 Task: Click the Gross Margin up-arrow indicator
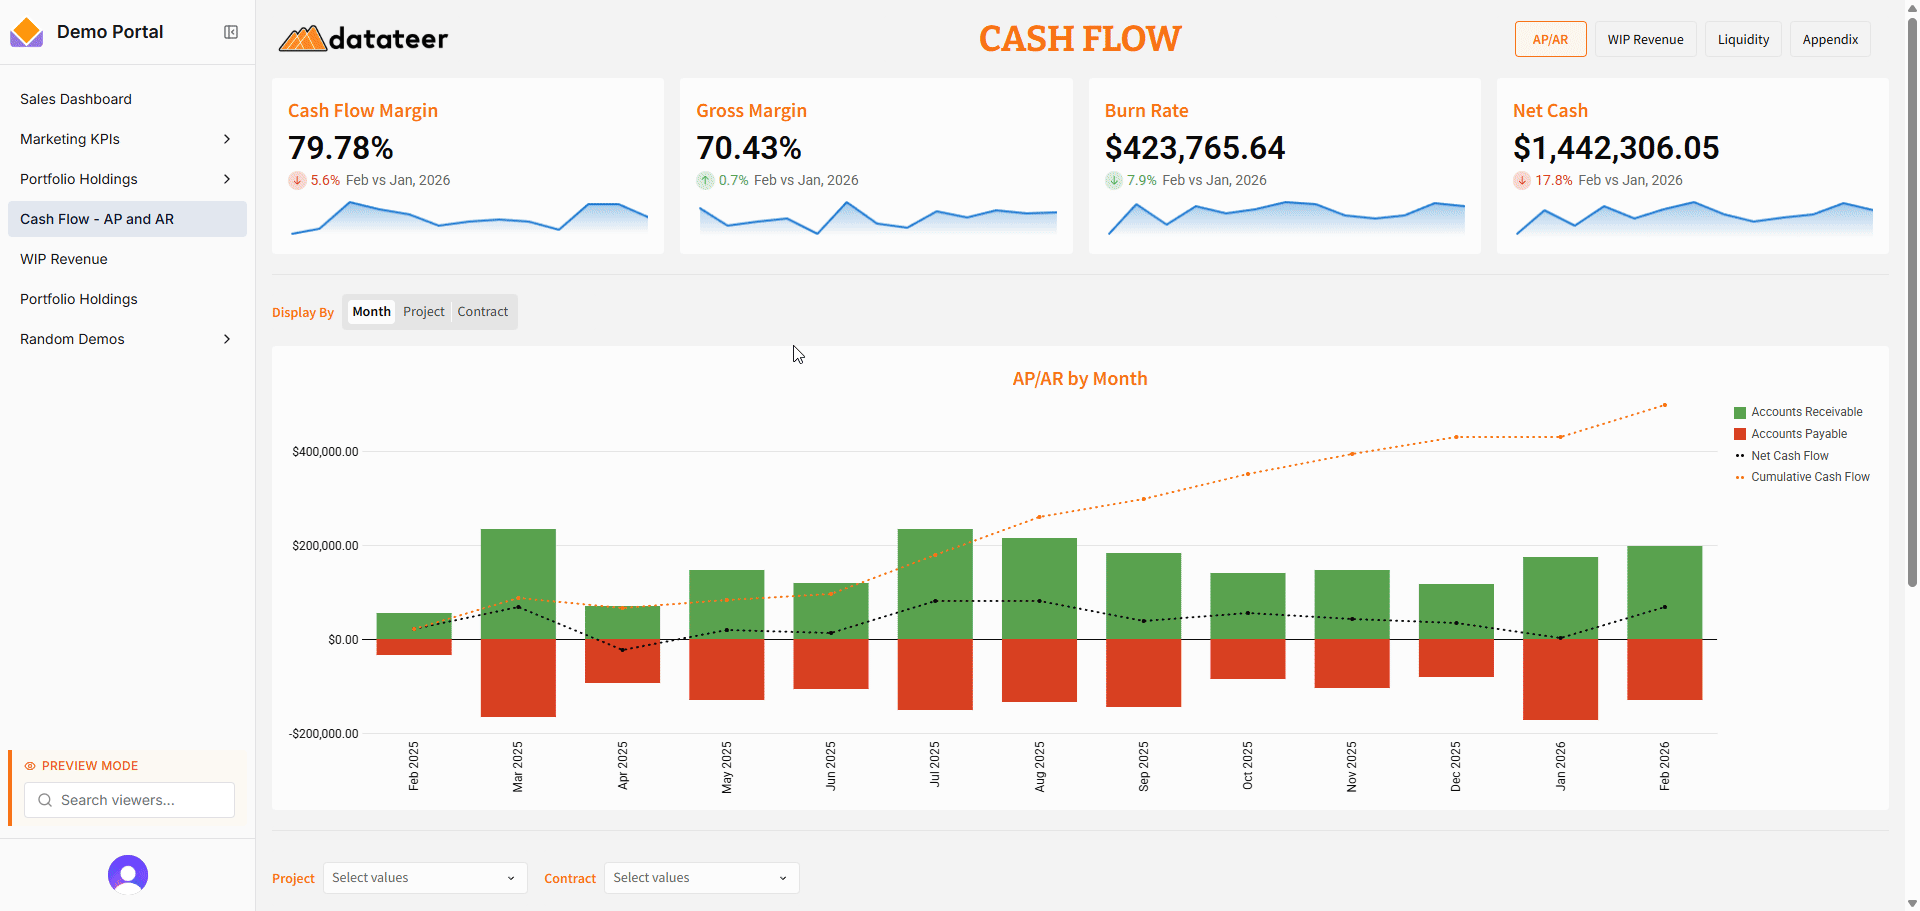click(705, 181)
